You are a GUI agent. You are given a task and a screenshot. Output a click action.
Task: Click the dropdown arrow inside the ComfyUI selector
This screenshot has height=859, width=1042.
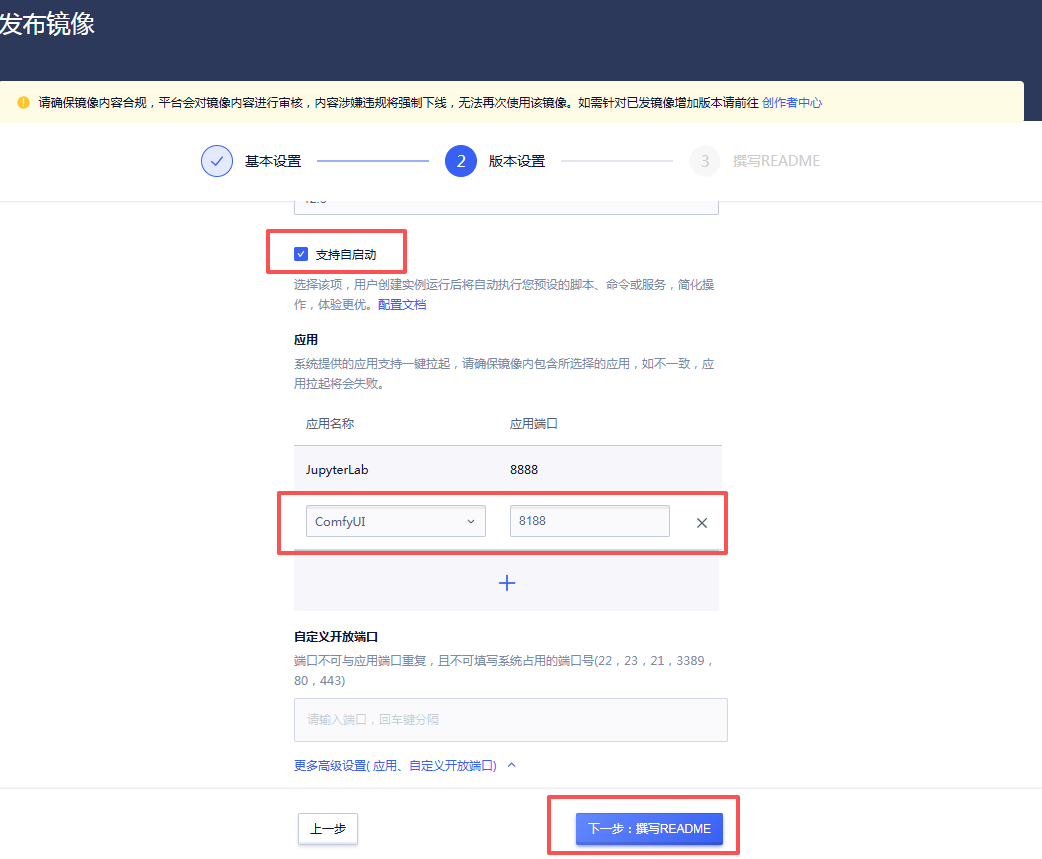pos(471,521)
